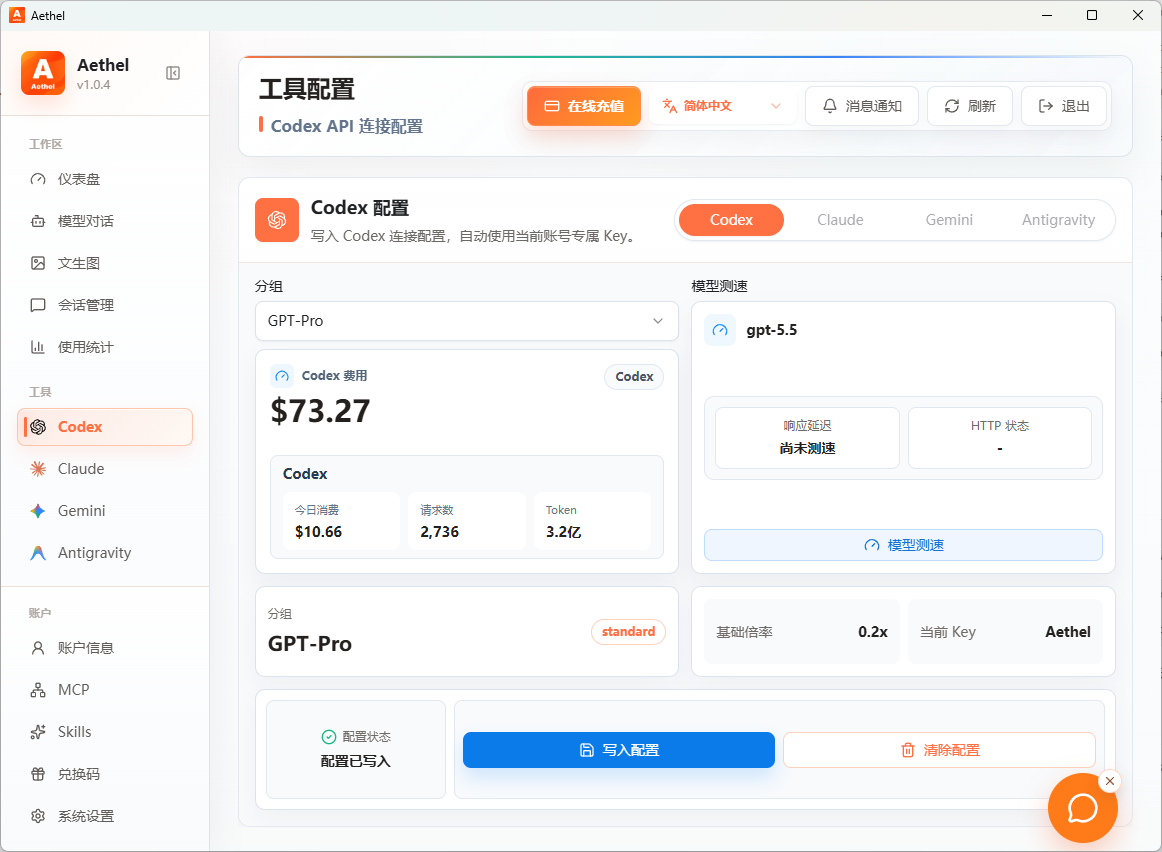
Task: Click the $73.27 cost amount
Action: tap(320, 411)
